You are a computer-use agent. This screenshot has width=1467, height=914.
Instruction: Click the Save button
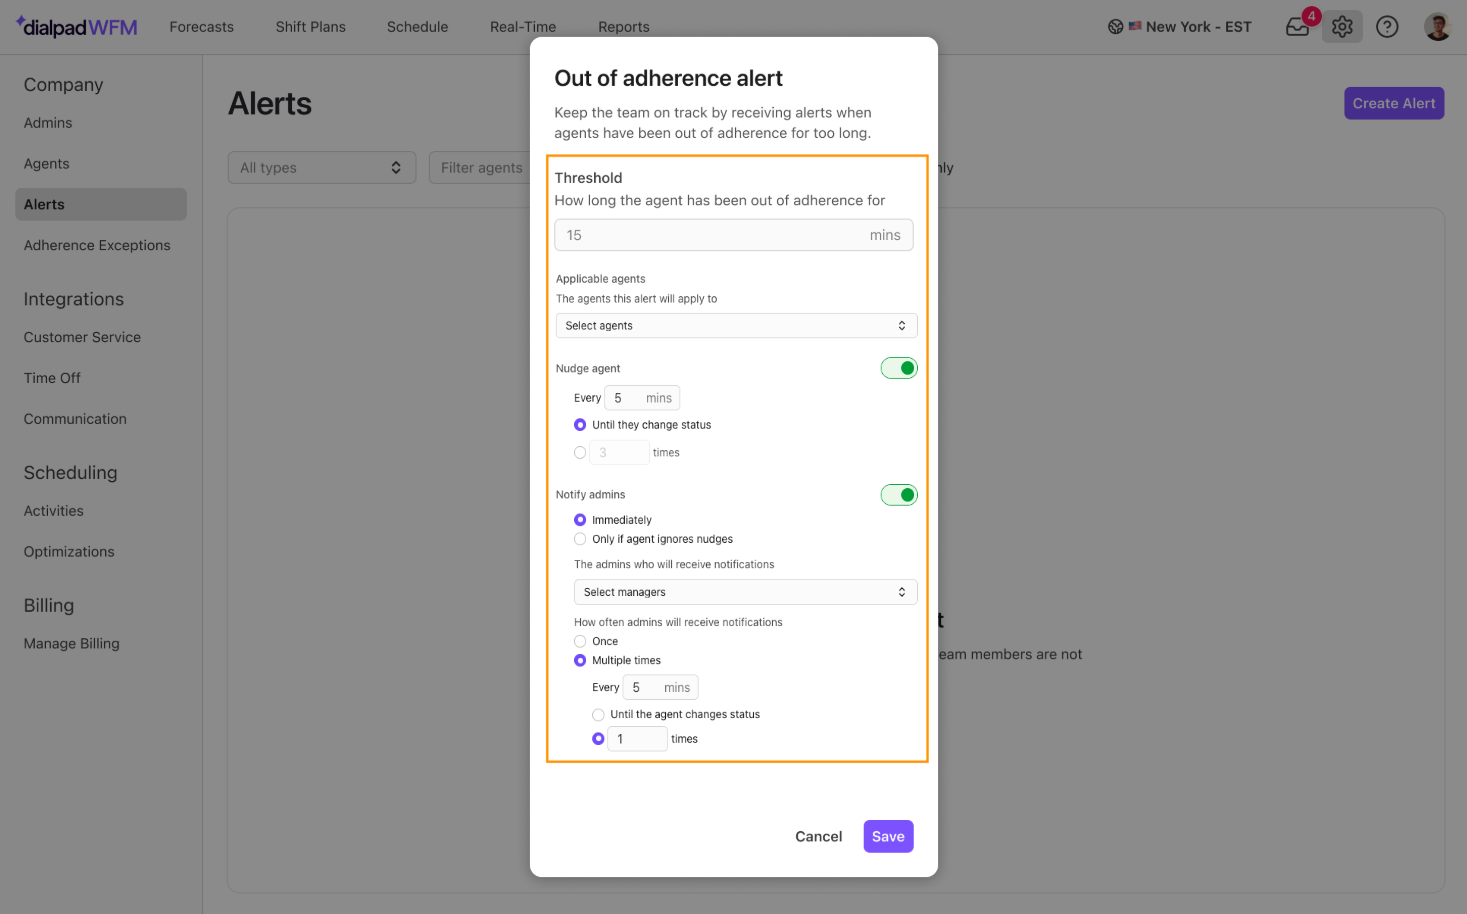pos(888,836)
